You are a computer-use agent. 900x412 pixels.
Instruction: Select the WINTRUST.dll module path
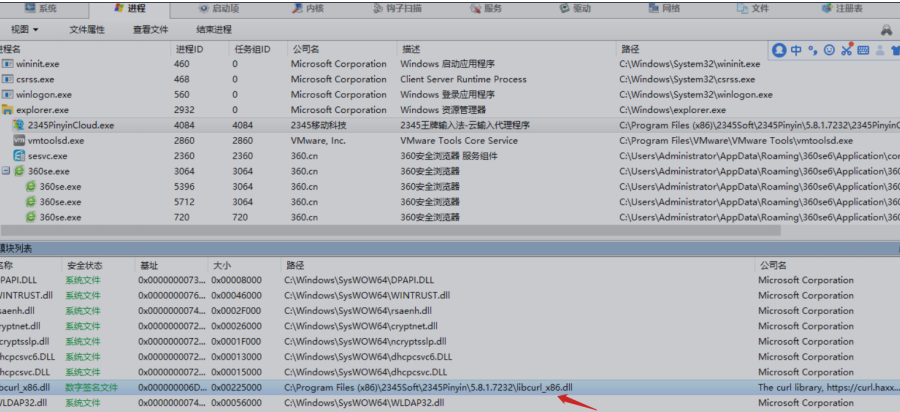(367, 296)
